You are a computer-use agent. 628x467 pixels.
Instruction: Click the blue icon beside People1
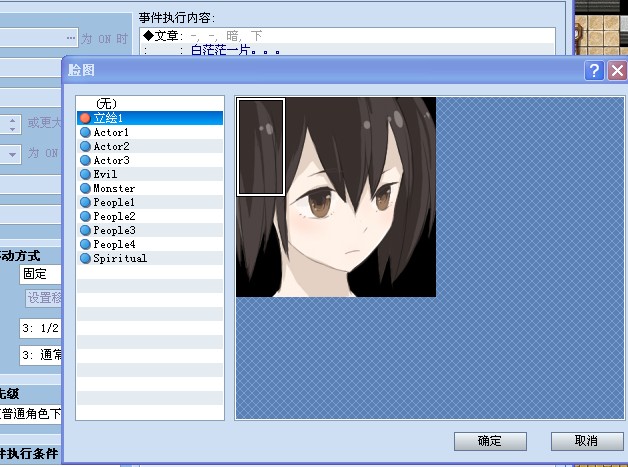pos(85,202)
